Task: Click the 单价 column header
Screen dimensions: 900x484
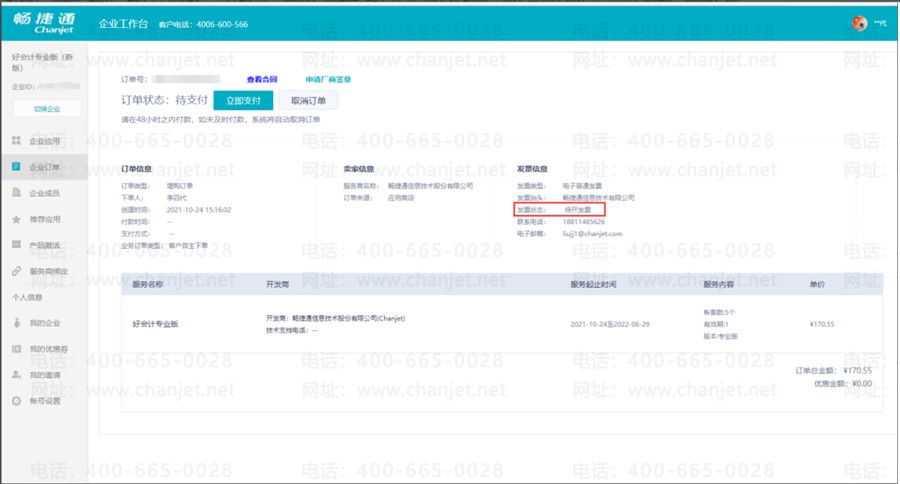Action: point(817,284)
